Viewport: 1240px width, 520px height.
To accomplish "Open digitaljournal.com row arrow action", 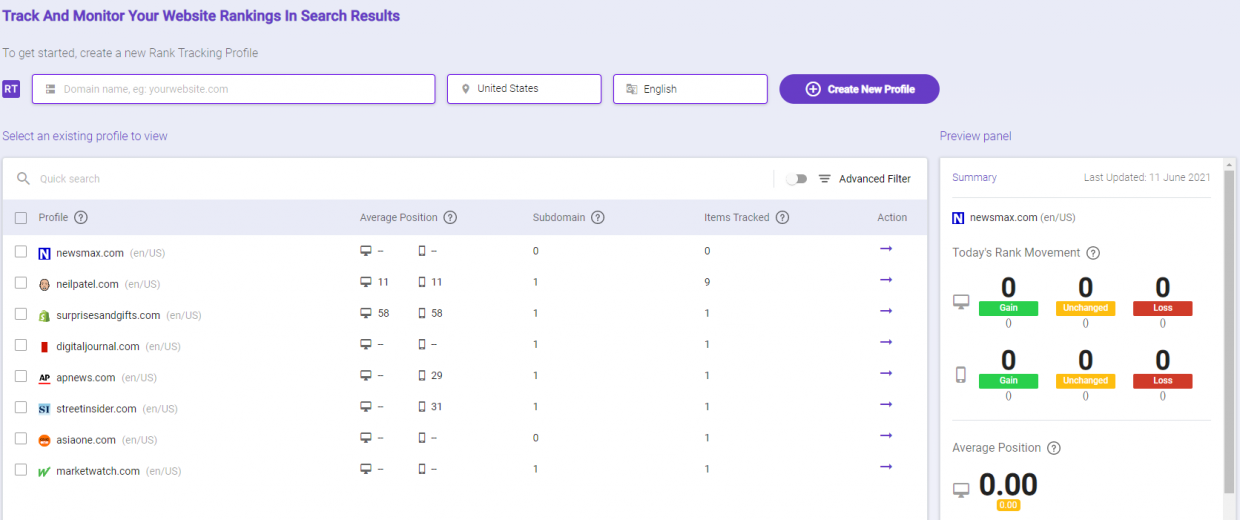I will [886, 342].
